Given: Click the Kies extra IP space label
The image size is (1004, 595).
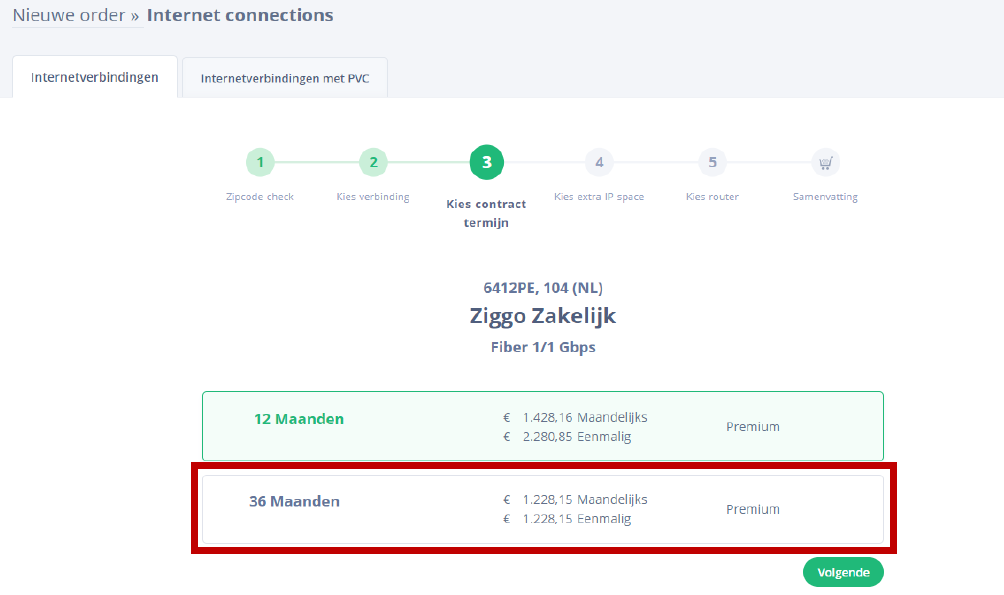Looking at the screenshot, I should click(x=599, y=197).
